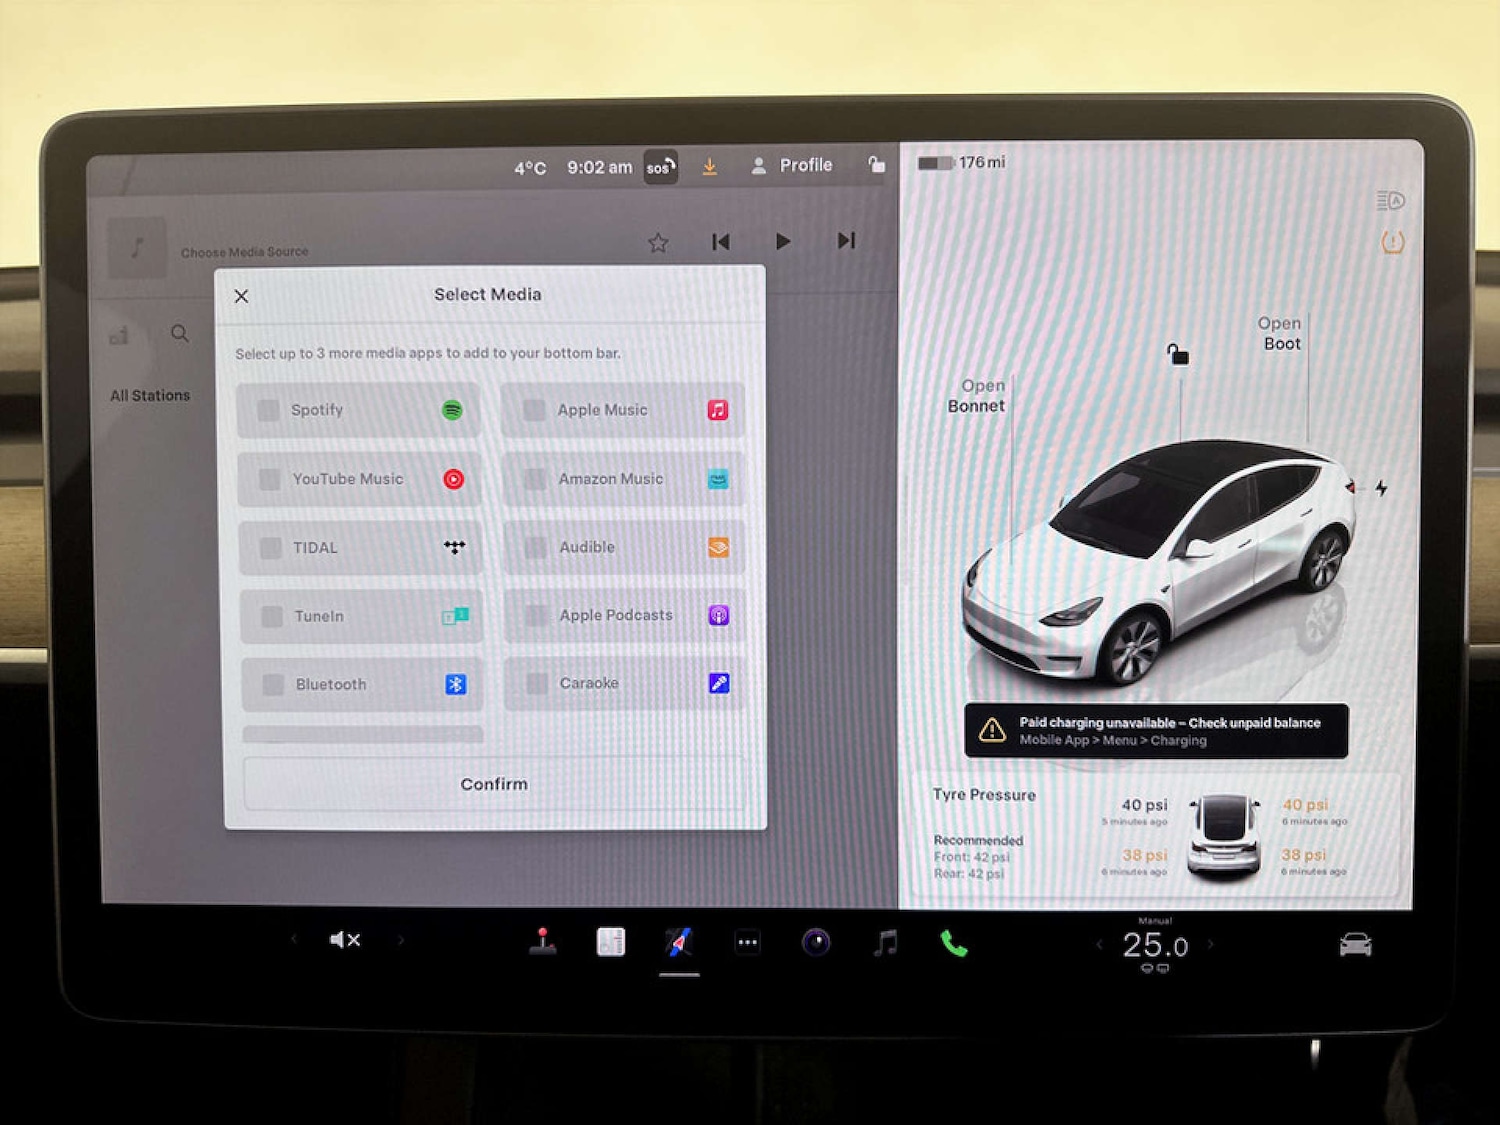
Task: Open Tesla Arcade via the joystick icon
Action: [543, 940]
